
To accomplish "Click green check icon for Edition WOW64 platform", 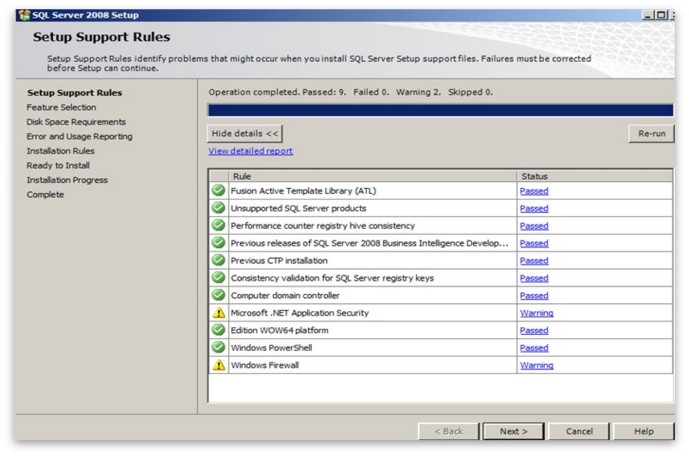I will pos(218,330).
